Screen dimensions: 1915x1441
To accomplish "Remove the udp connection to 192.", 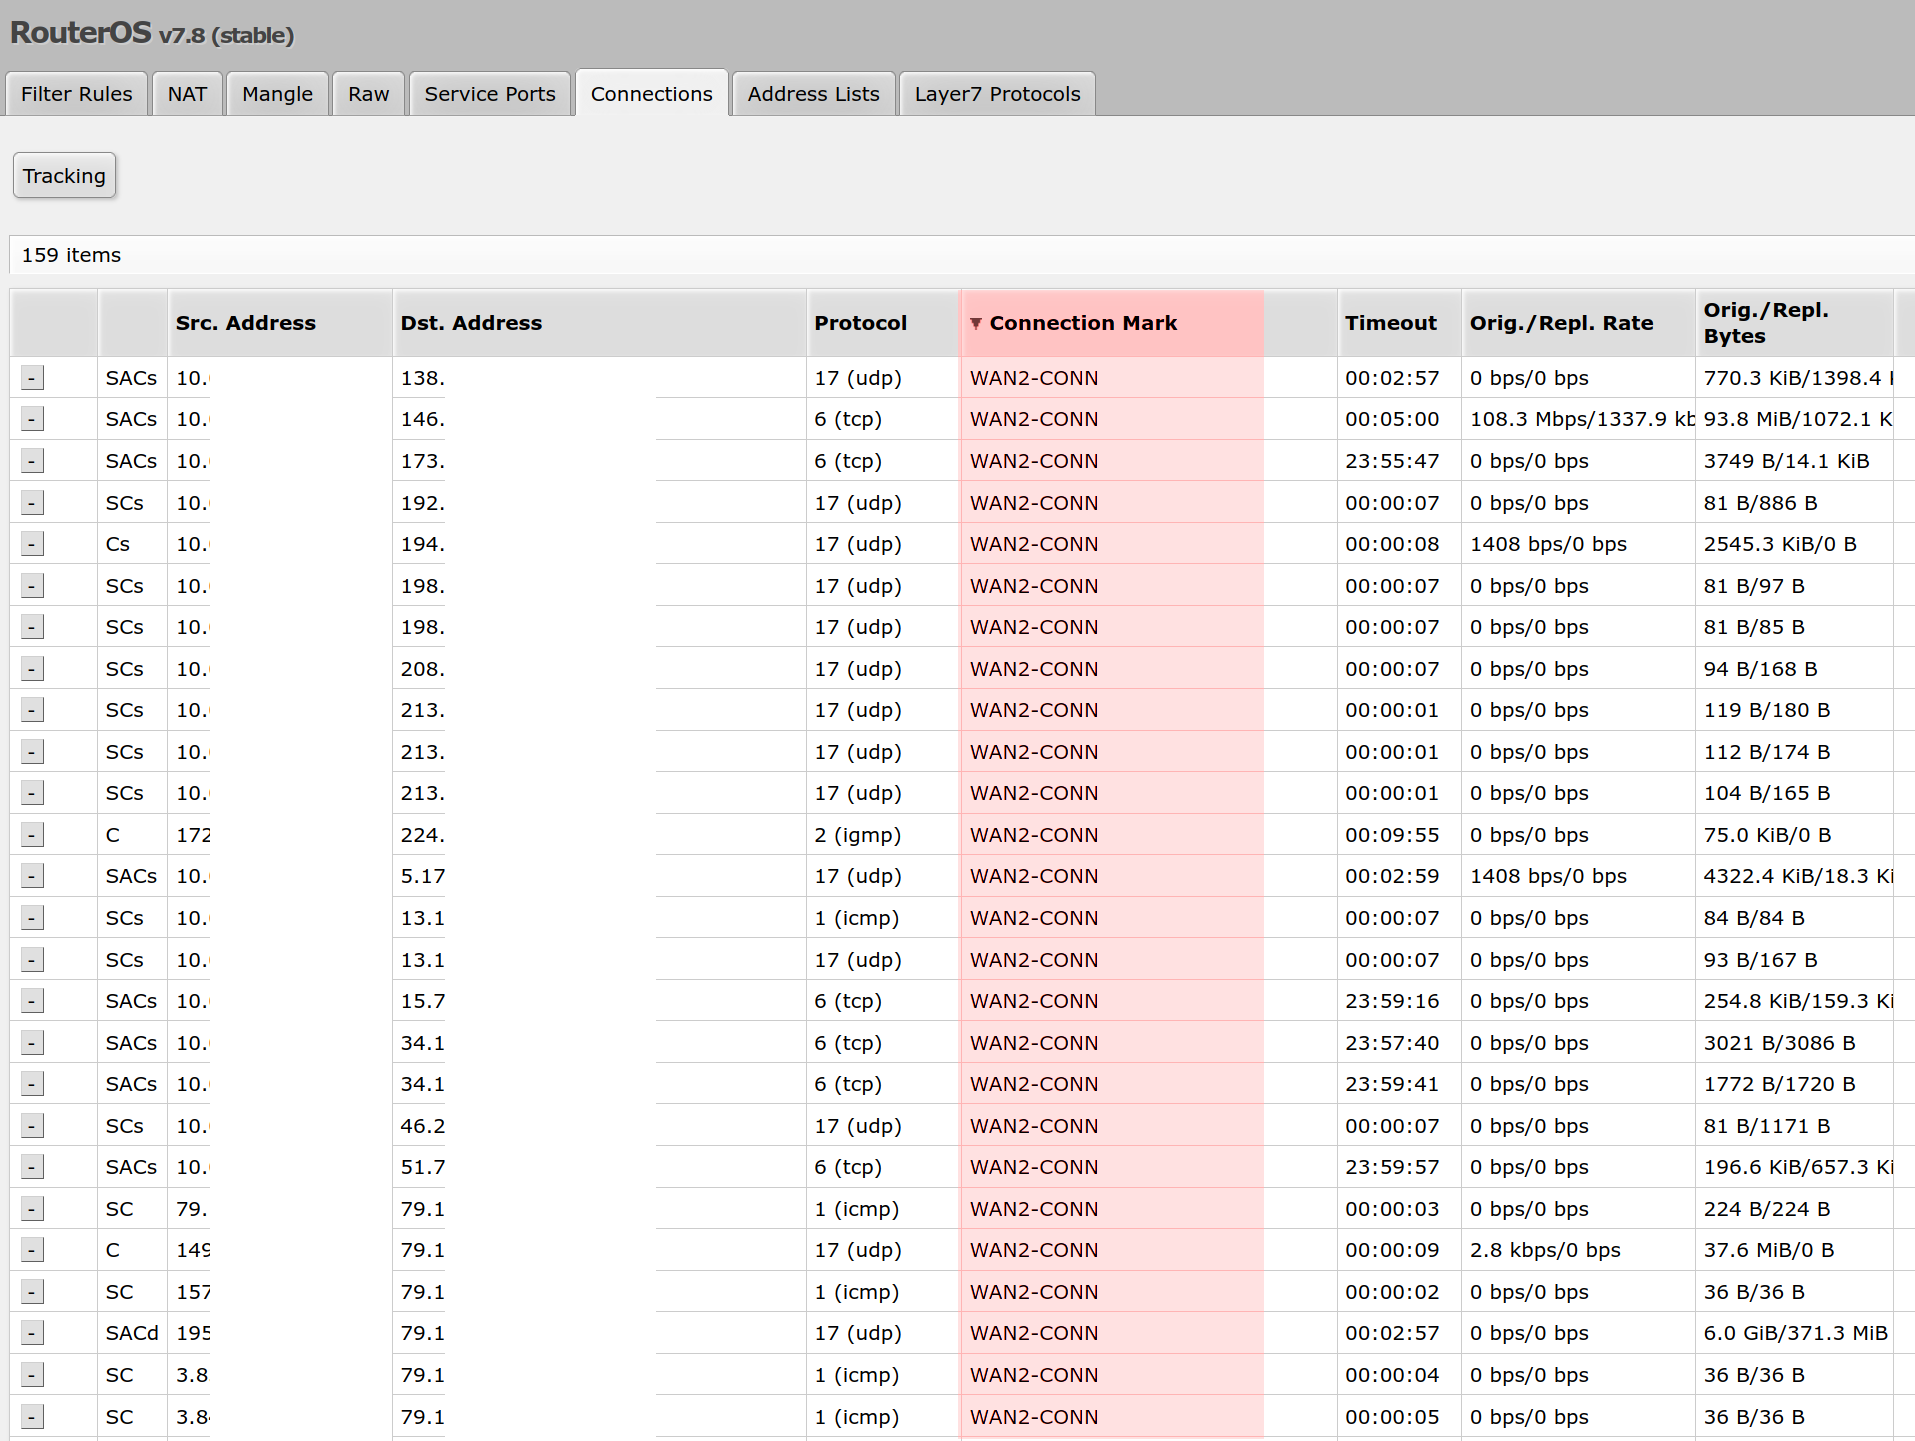I will [x=32, y=503].
